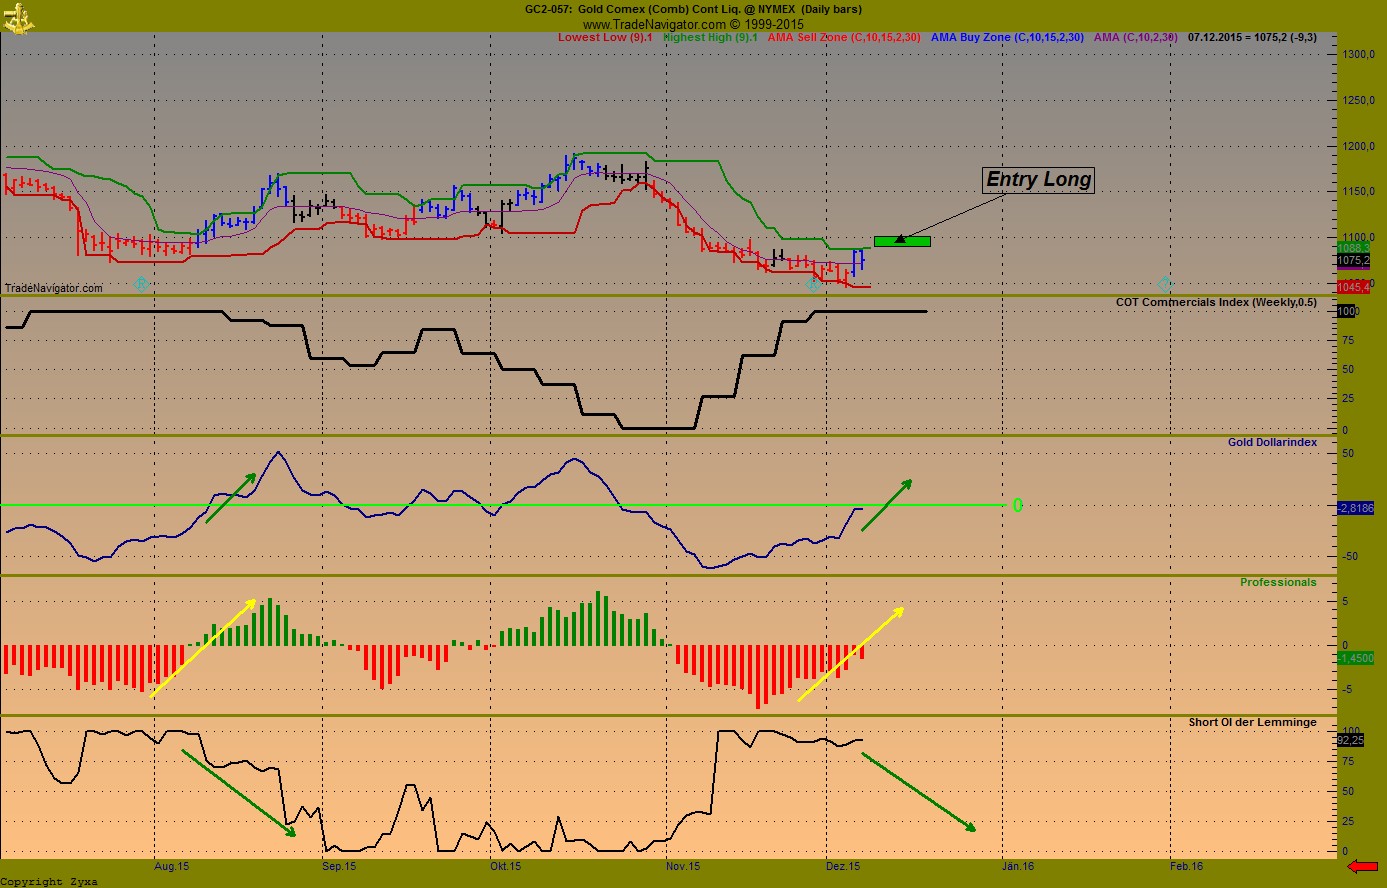This screenshot has width=1387, height=888.
Task: Click the circled marker icon near December on the baseline
Action: (x=812, y=284)
